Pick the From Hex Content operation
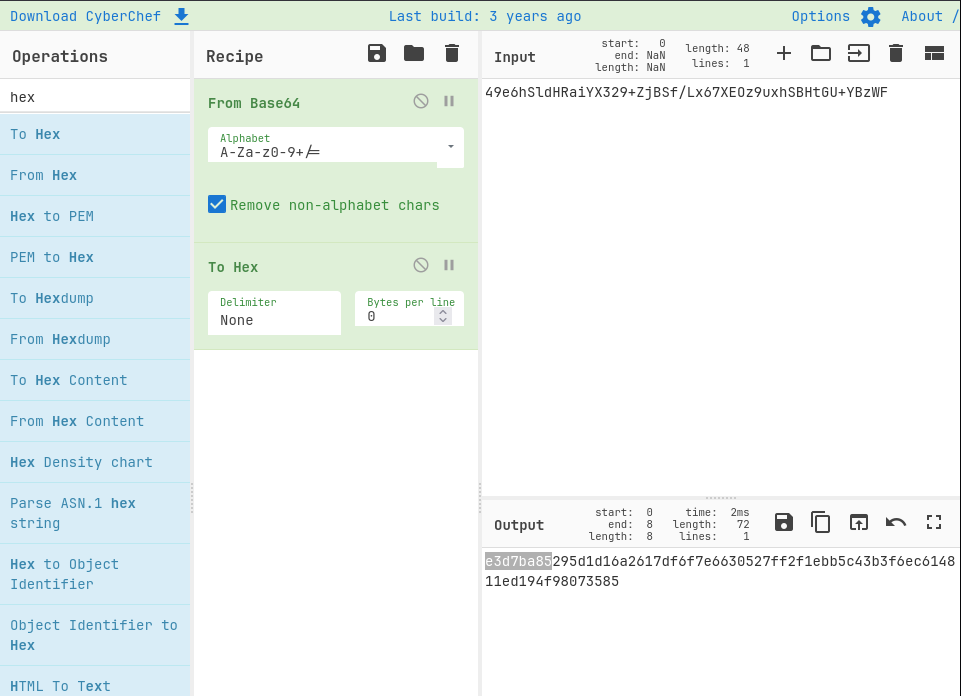961x696 pixels. [95, 422]
